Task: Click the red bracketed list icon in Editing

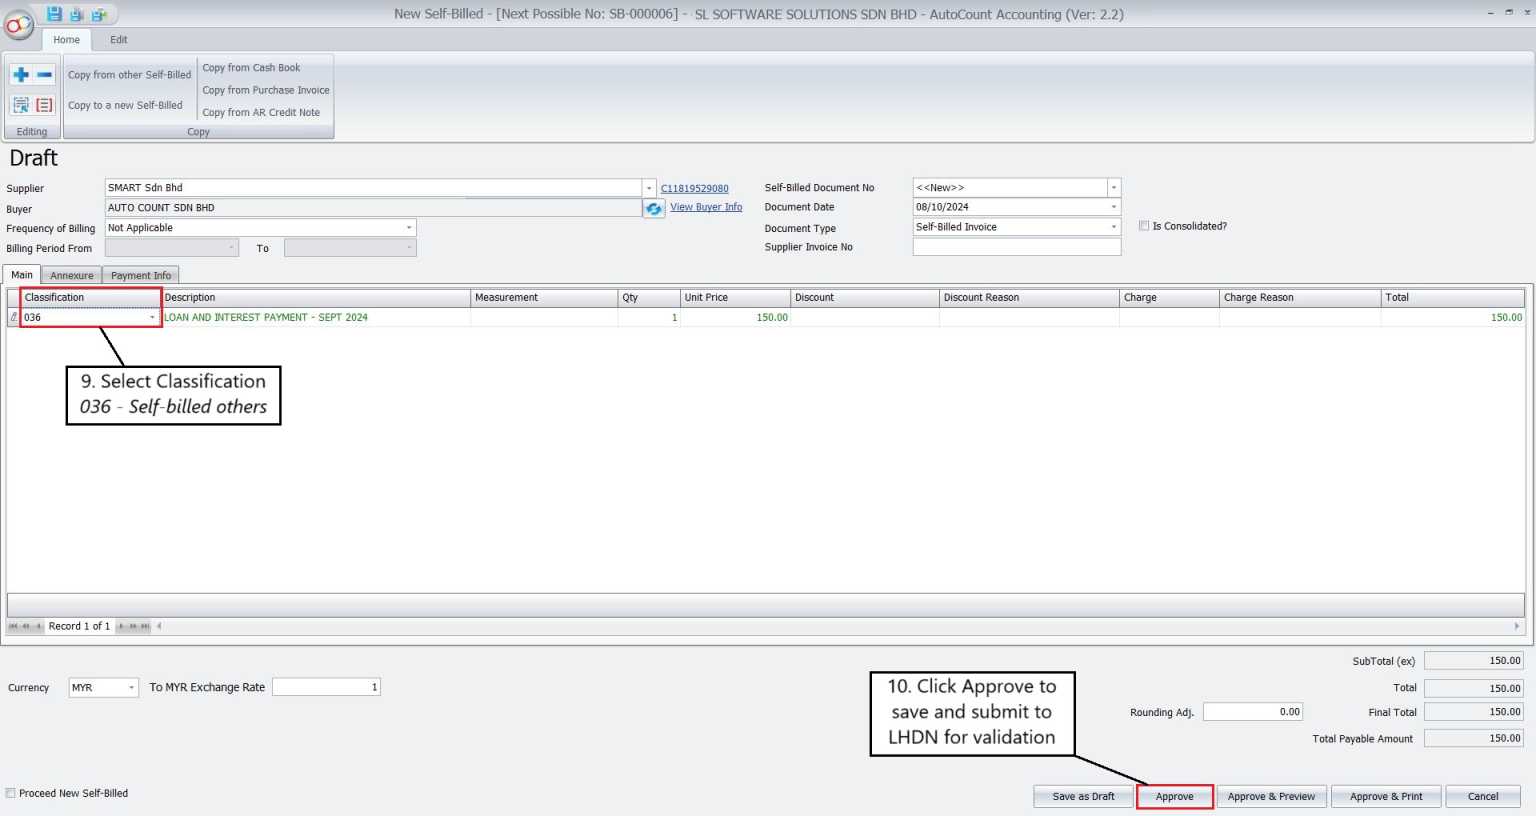Action: (x=44, y=105)
